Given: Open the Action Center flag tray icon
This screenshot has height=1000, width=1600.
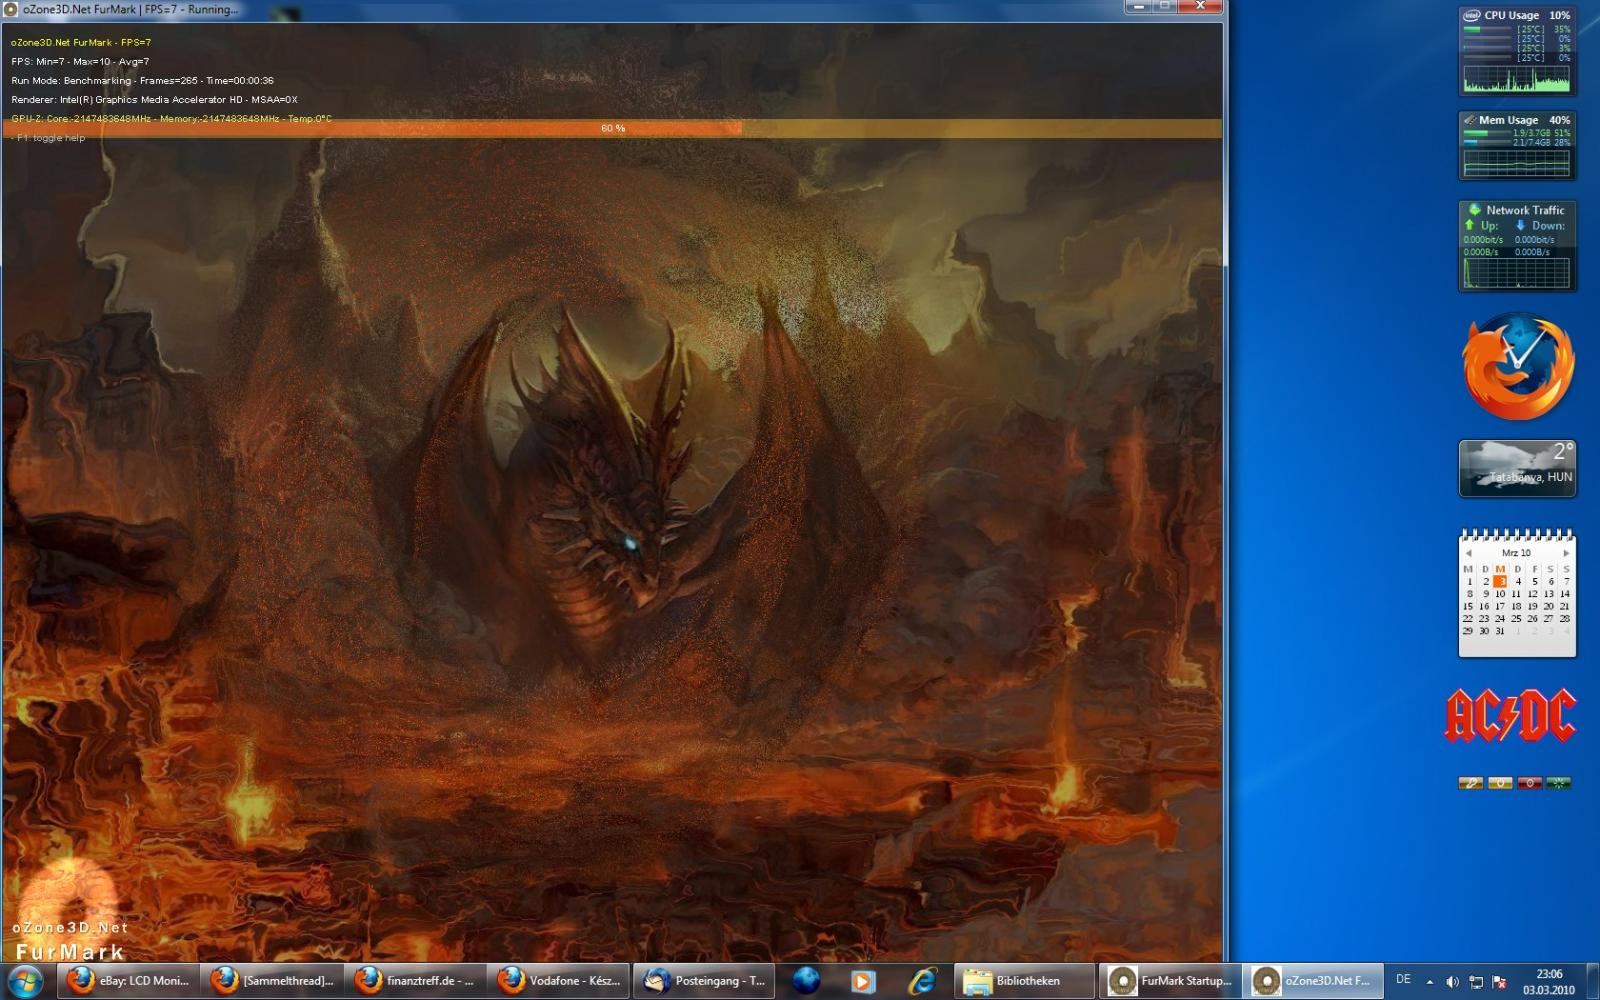Looking at the screenshot, I should (x=1499, y=982).
